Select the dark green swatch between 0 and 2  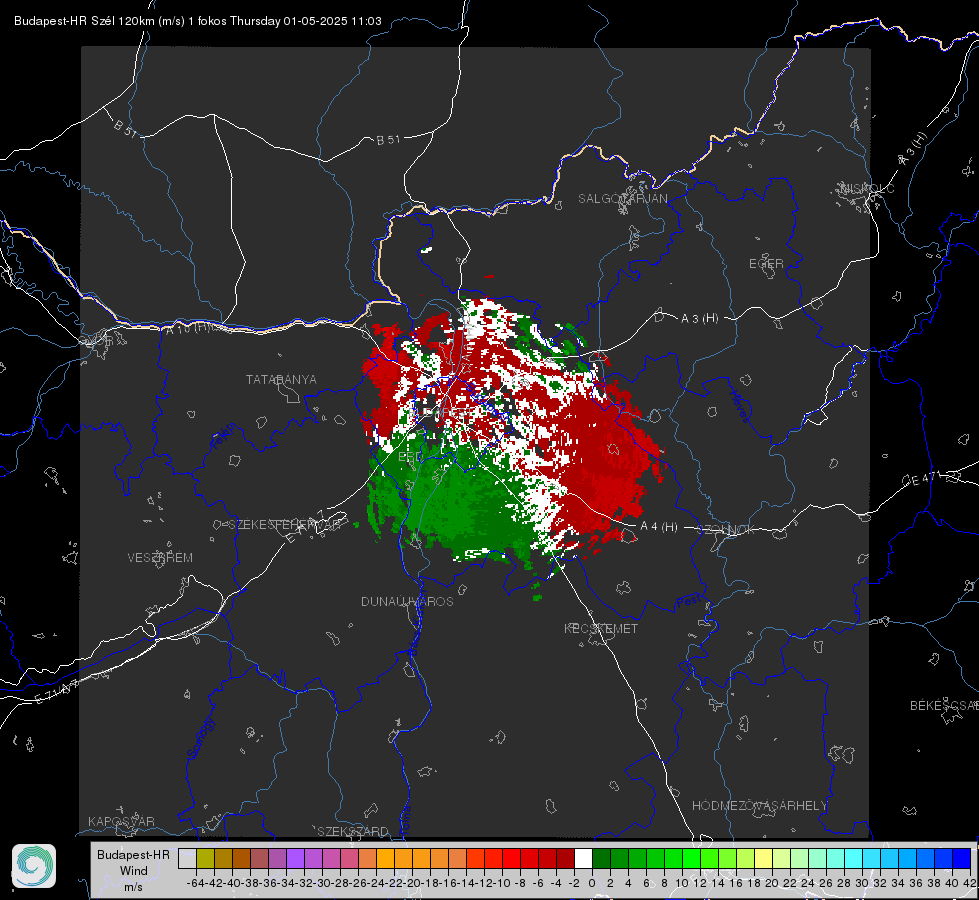(601, 859)
